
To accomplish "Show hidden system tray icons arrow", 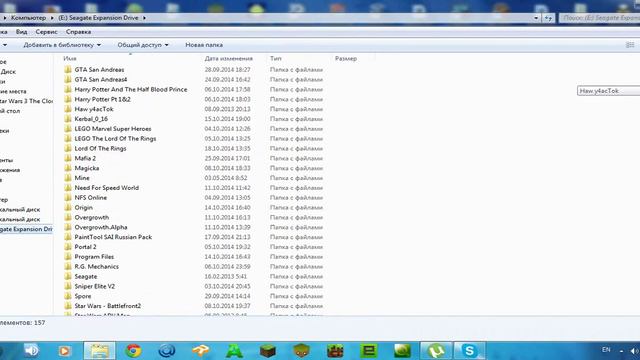I will 621,351.
